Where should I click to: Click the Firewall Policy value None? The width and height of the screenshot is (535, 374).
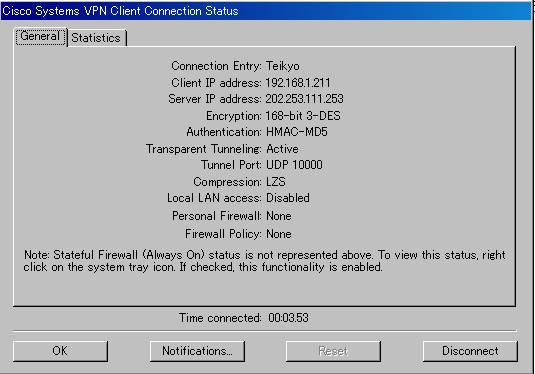point(278,234)
